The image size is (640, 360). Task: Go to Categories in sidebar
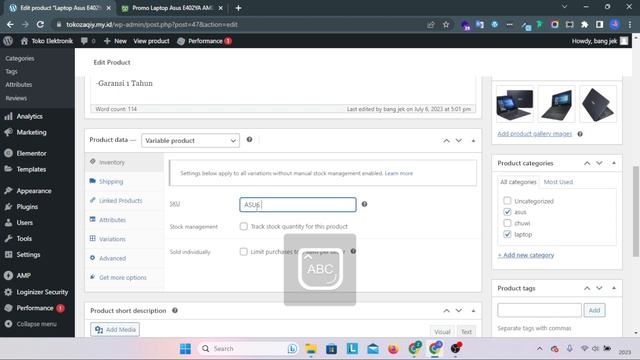(x=20, y=58)
